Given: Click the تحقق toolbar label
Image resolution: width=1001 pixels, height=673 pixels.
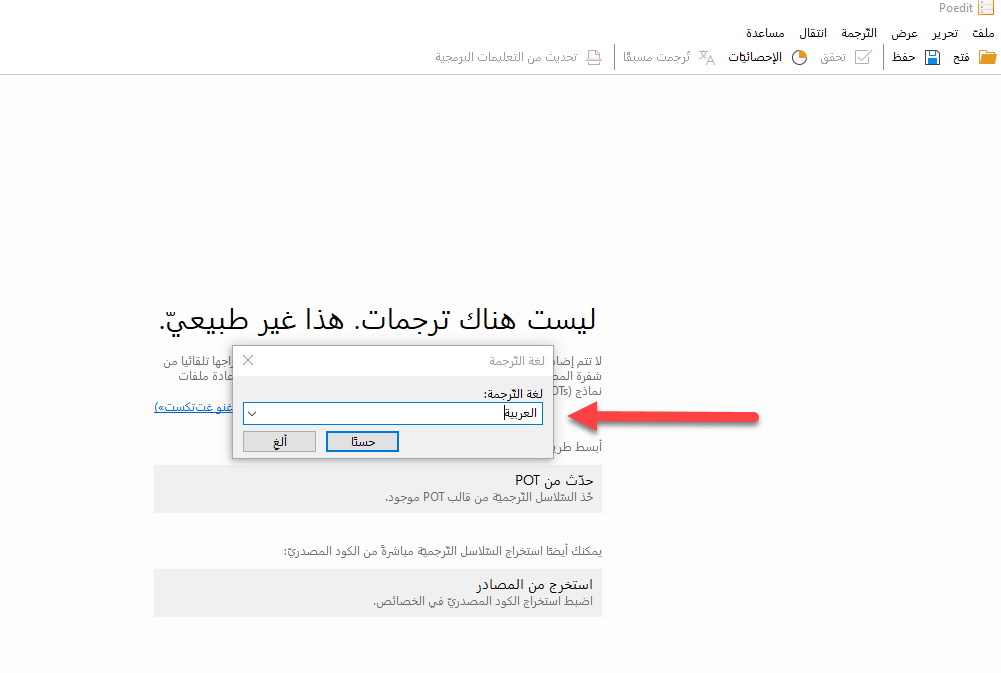Looking at the screenshot, I should pos(833,57).
